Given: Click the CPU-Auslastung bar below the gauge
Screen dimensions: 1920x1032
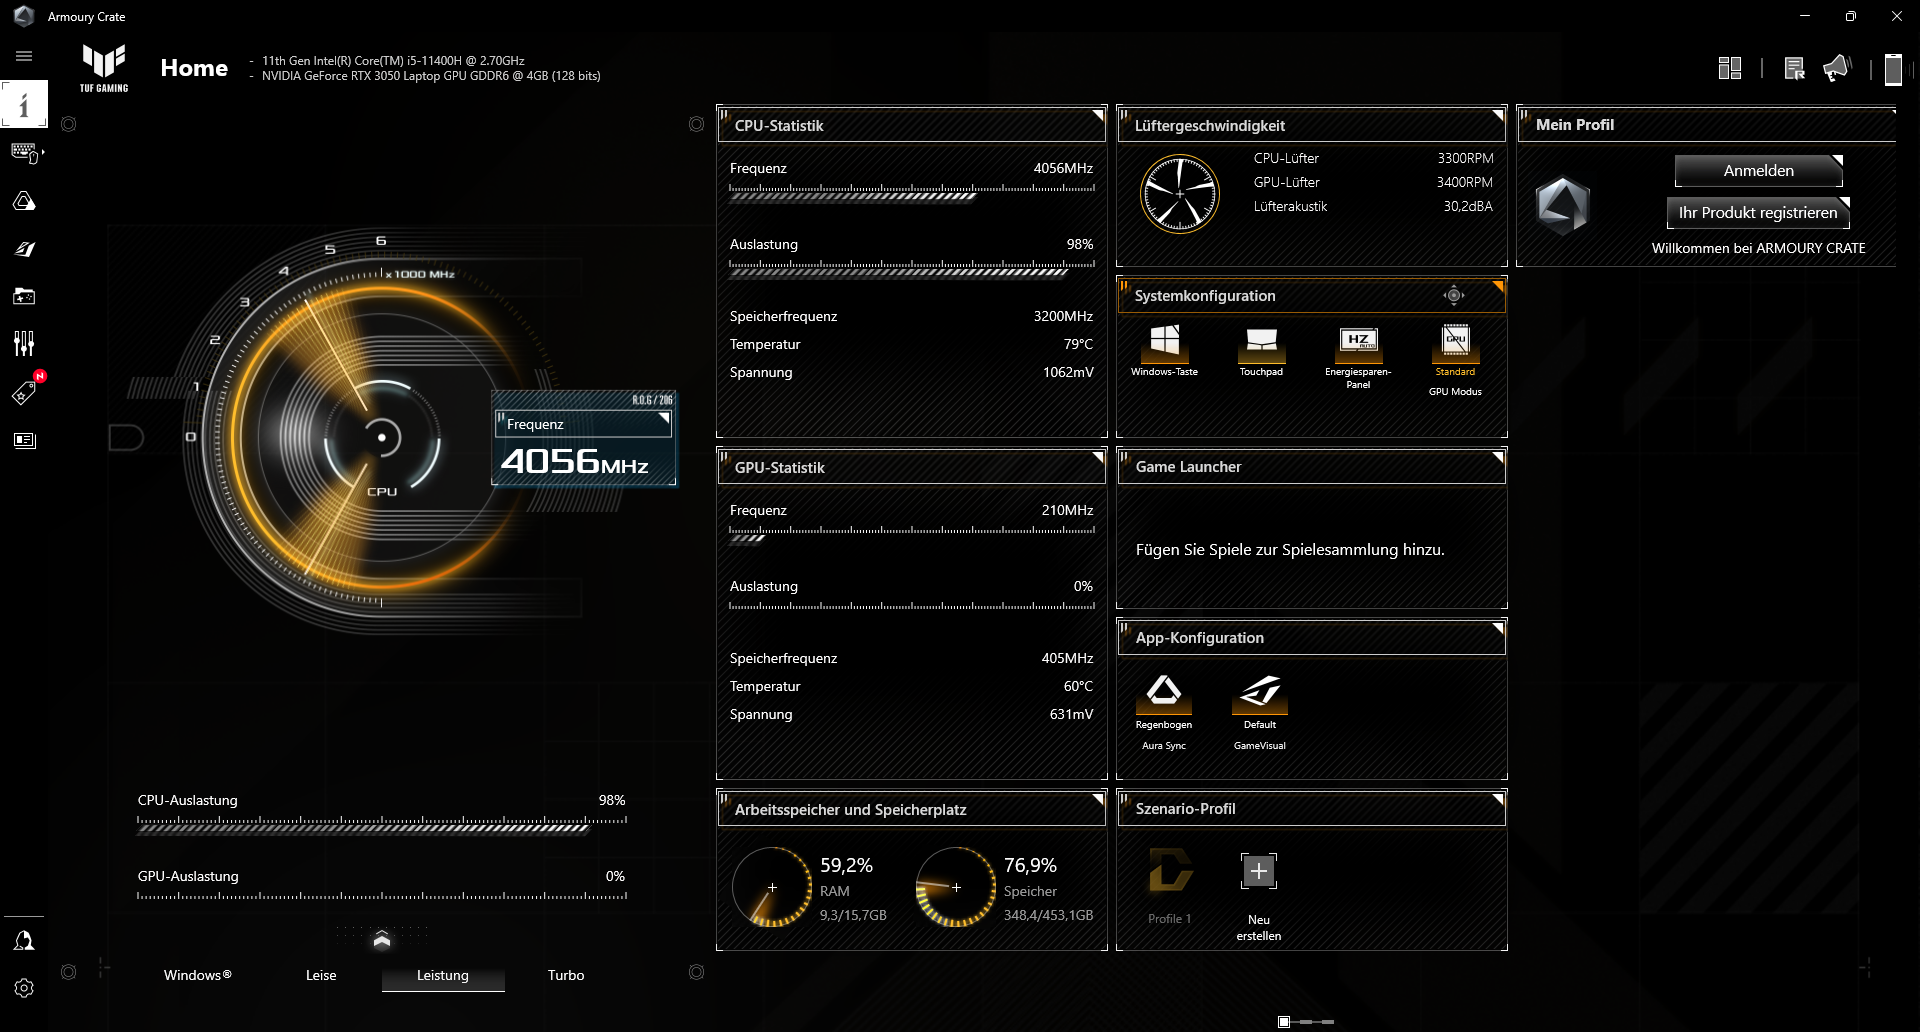Looking at the screenshot, I should tap(382, 824).
